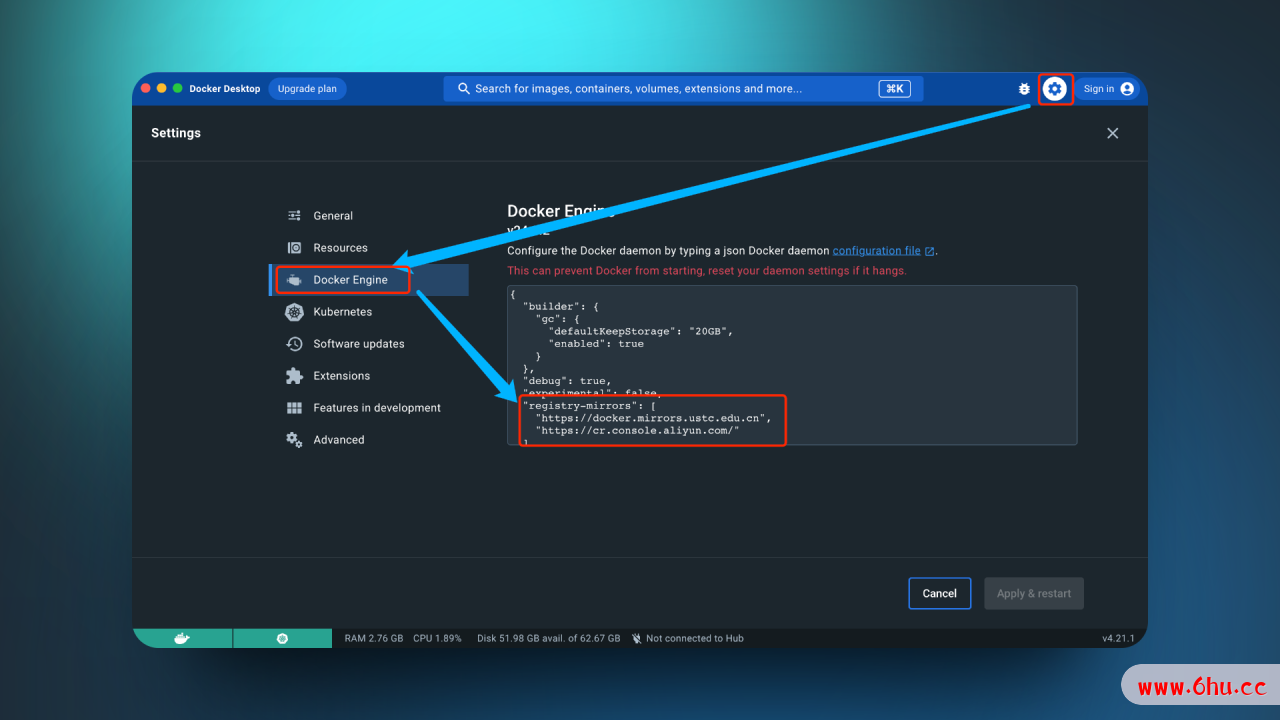Viewport: 1280px width, 720px height.
Task: Open the configuration file link
Action: click(877, 251)
